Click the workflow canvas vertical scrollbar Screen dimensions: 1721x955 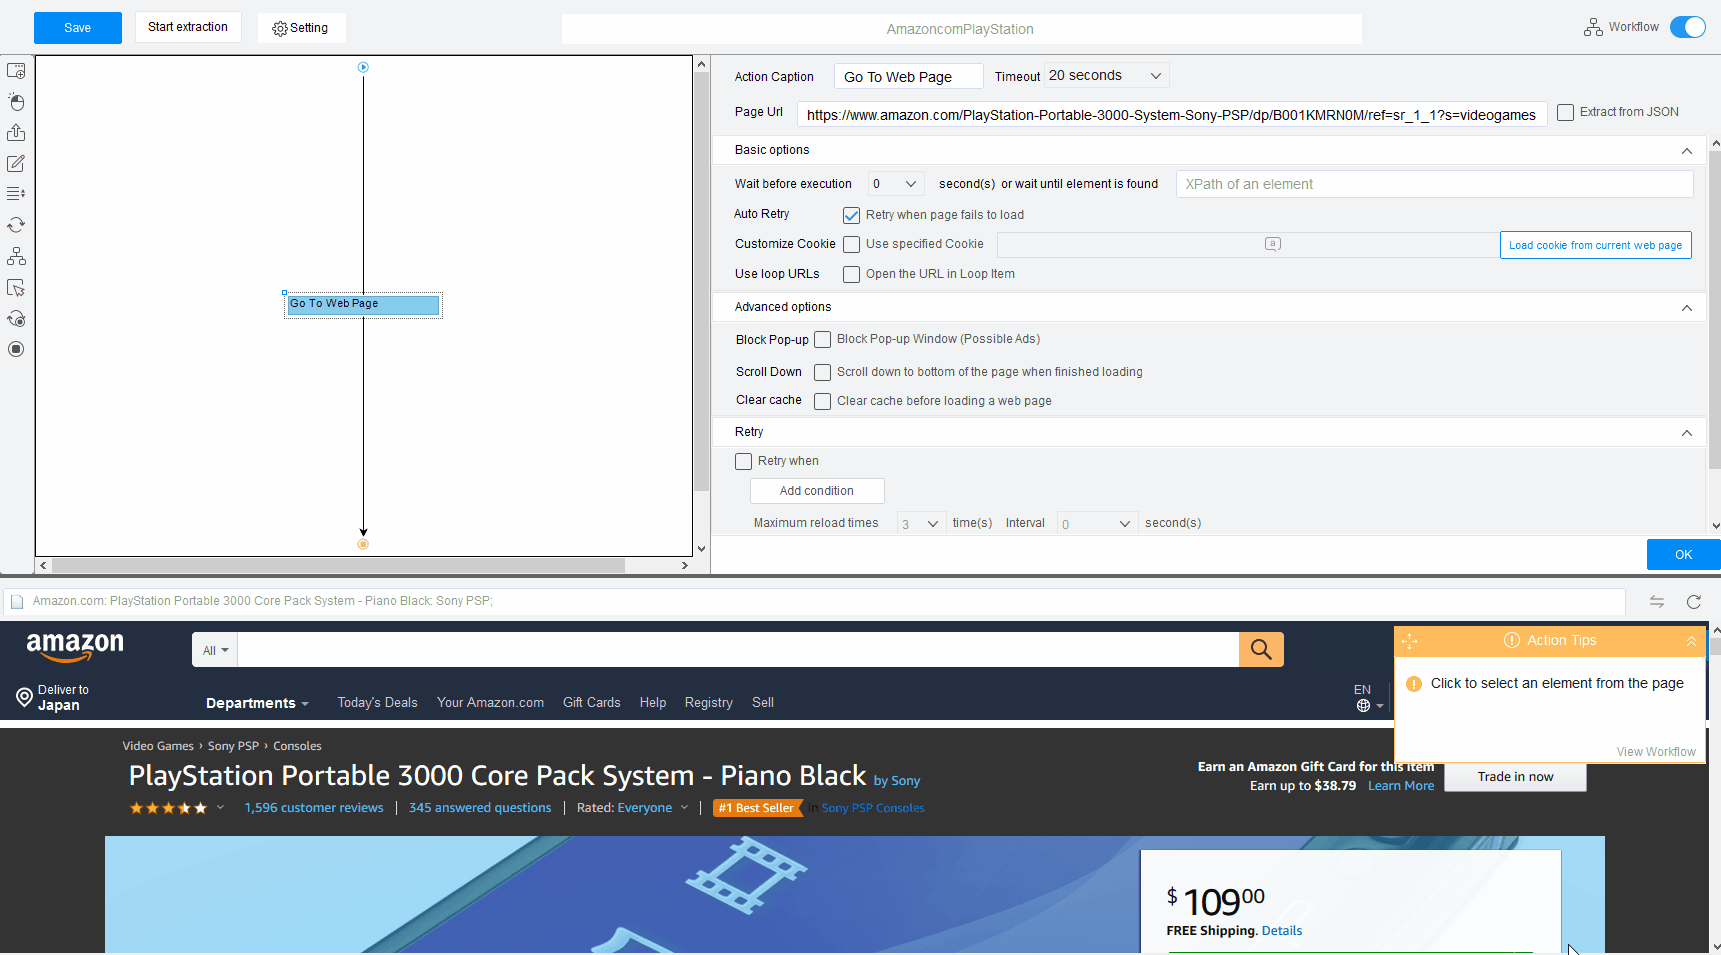coord(701,281)
